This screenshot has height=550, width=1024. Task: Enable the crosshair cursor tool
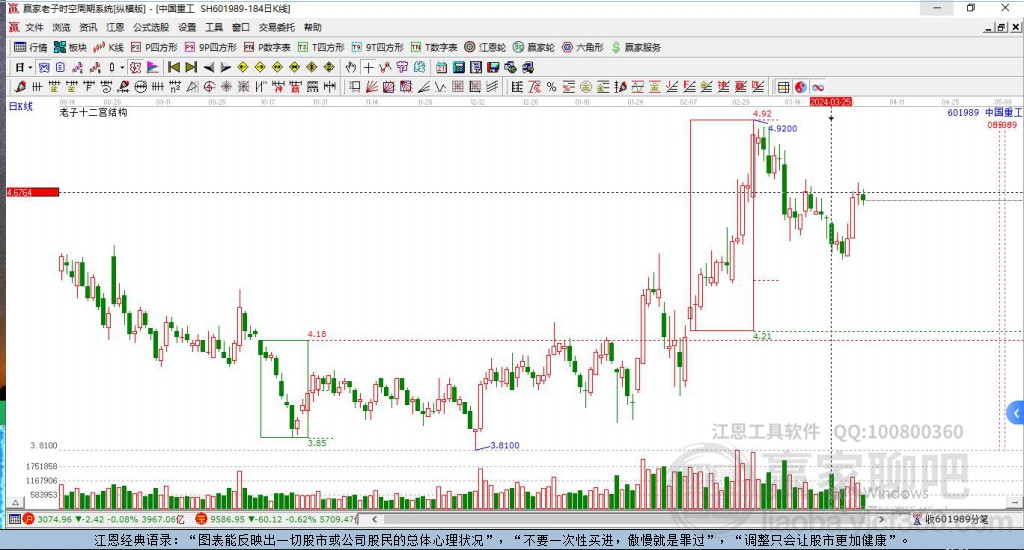368,67
